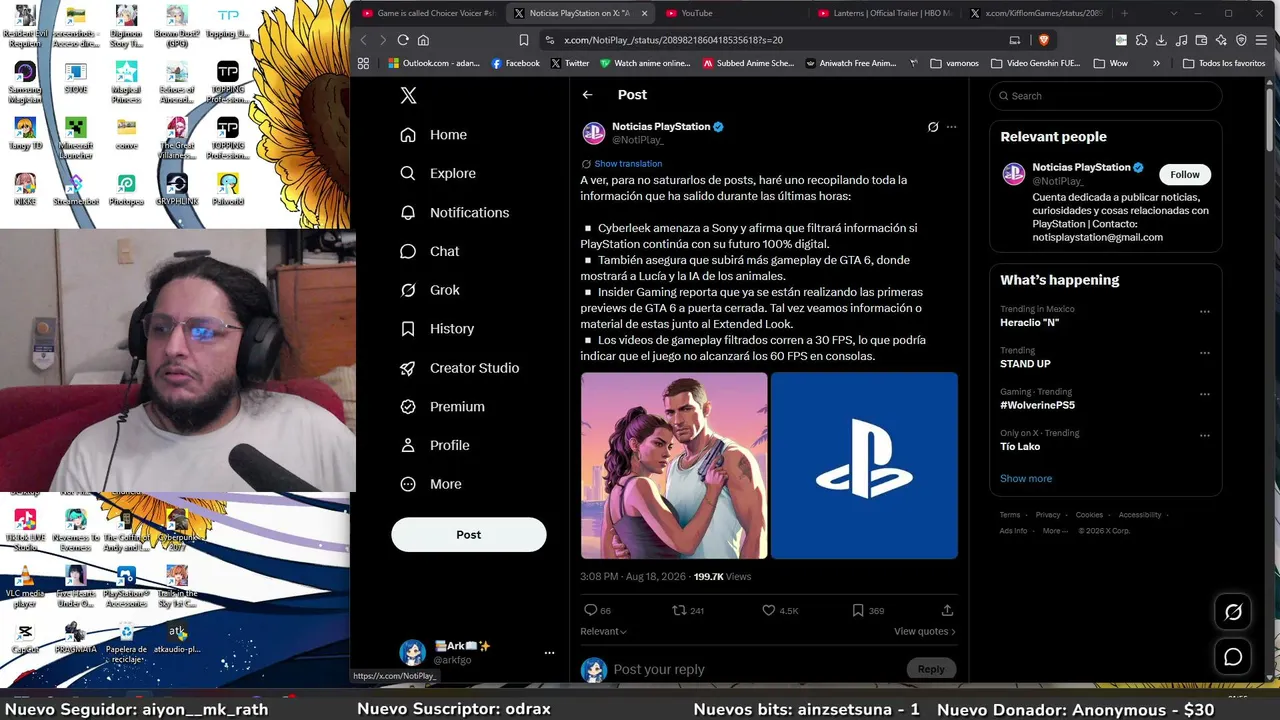Open the floating chat messages button
The width and height of the screenshot is (1280, 720).
click(x=1233, y=657)
